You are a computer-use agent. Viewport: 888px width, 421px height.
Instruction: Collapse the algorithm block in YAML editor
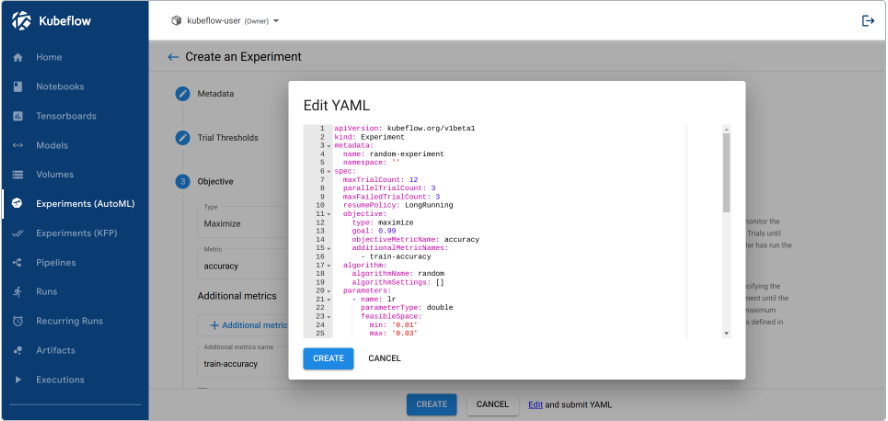[328, 265]
